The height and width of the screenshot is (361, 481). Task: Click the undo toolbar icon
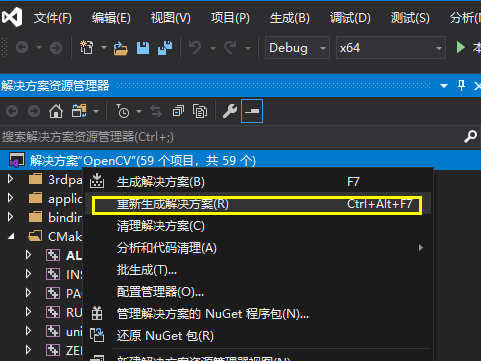click(x=195, y=48)
